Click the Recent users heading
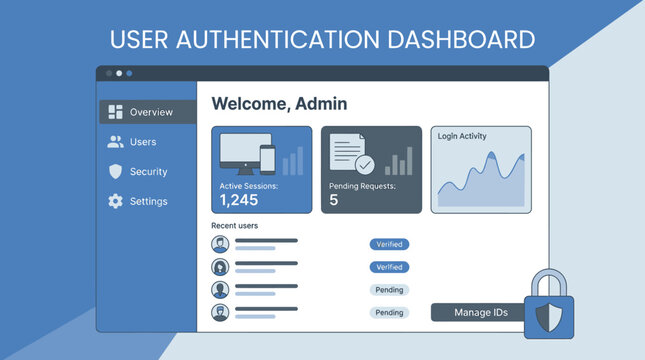This screenshot has height=360, width=645. point(234,225)
